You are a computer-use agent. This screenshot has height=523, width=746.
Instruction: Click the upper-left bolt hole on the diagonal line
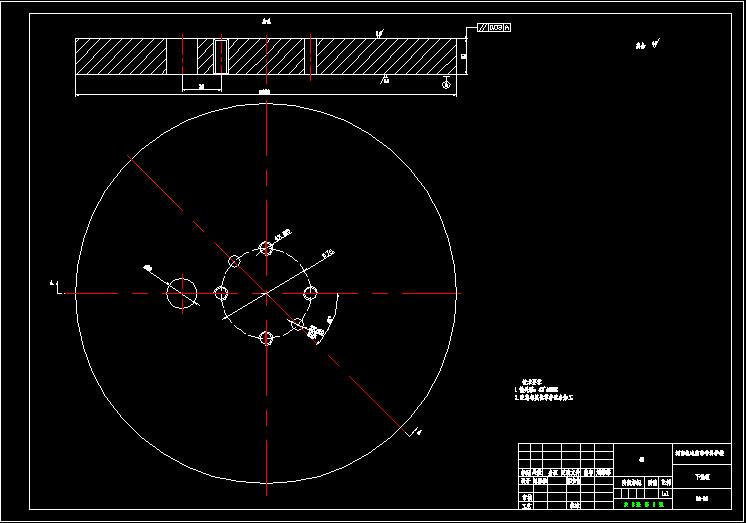[235, 261]
